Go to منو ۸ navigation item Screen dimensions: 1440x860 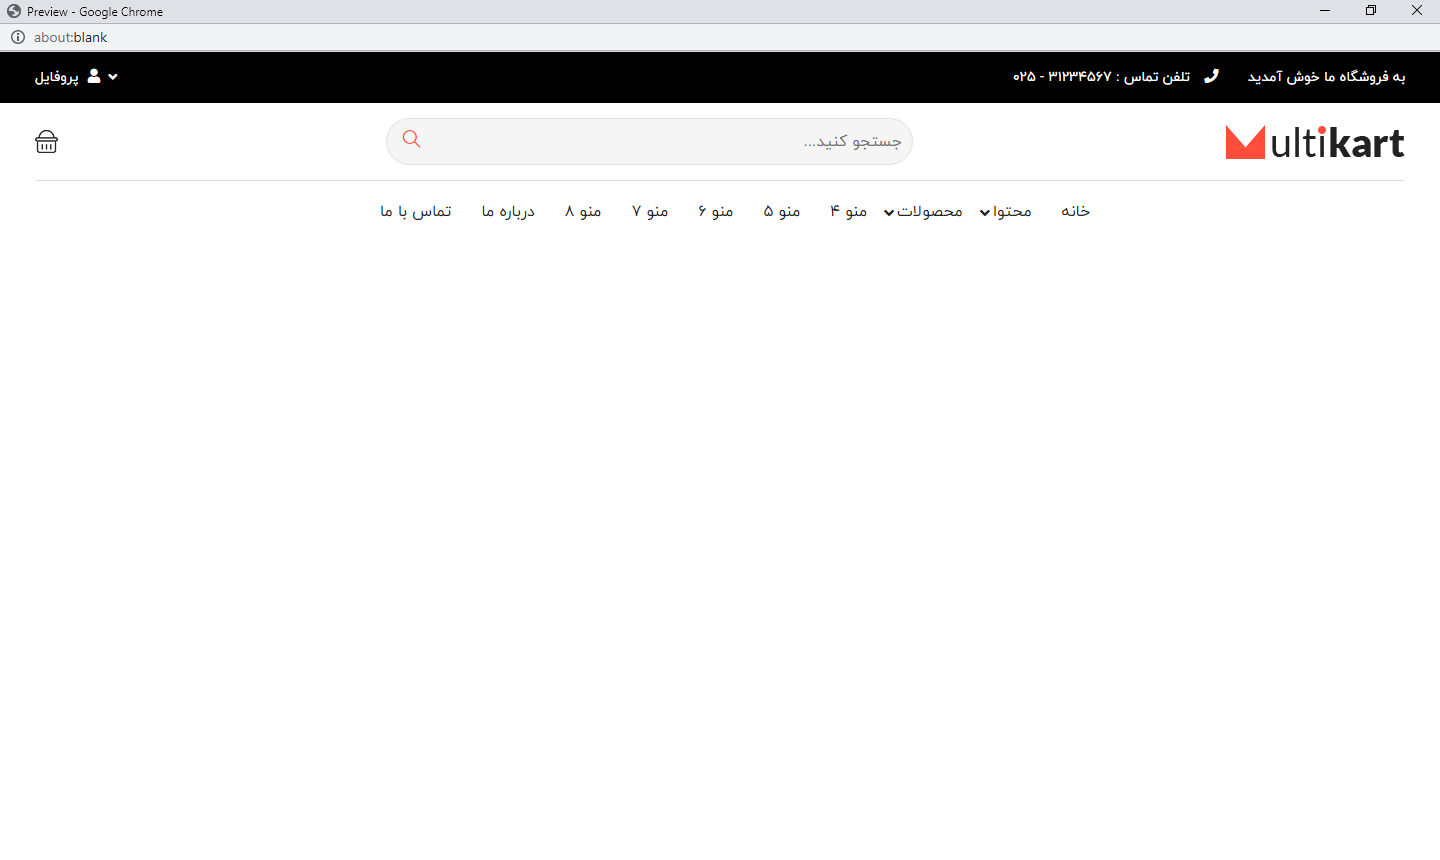click(583, 211)
